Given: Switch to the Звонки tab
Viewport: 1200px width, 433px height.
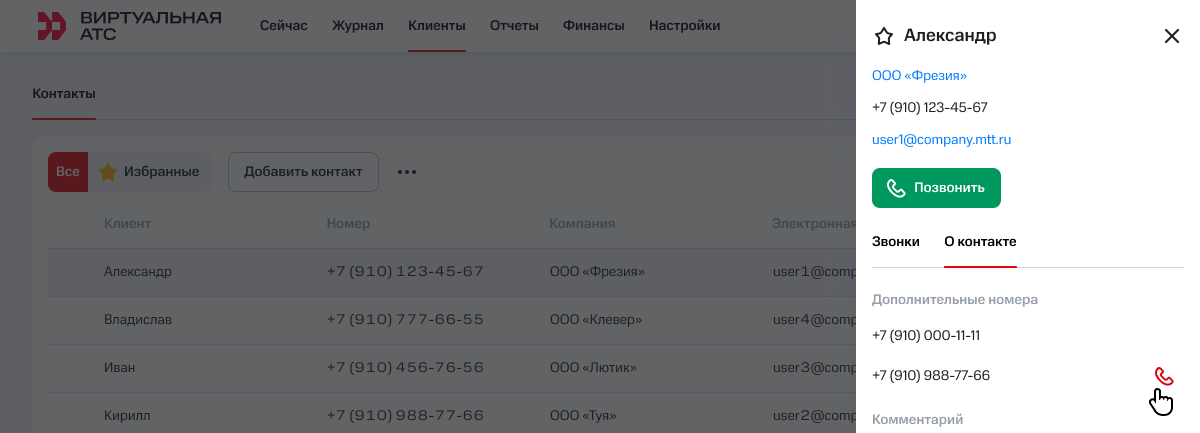Looking at the screenshot, I should coord(895,242).
